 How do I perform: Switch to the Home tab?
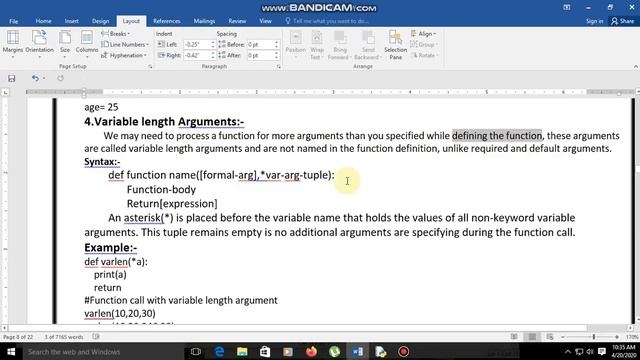pos(43,21)
